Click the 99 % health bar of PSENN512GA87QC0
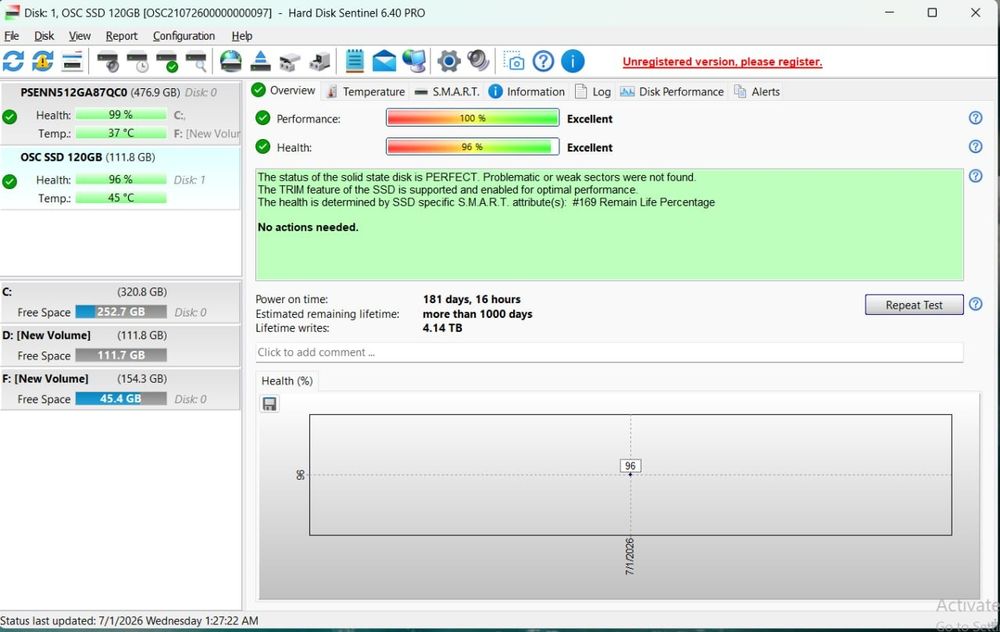 point(121,115)
